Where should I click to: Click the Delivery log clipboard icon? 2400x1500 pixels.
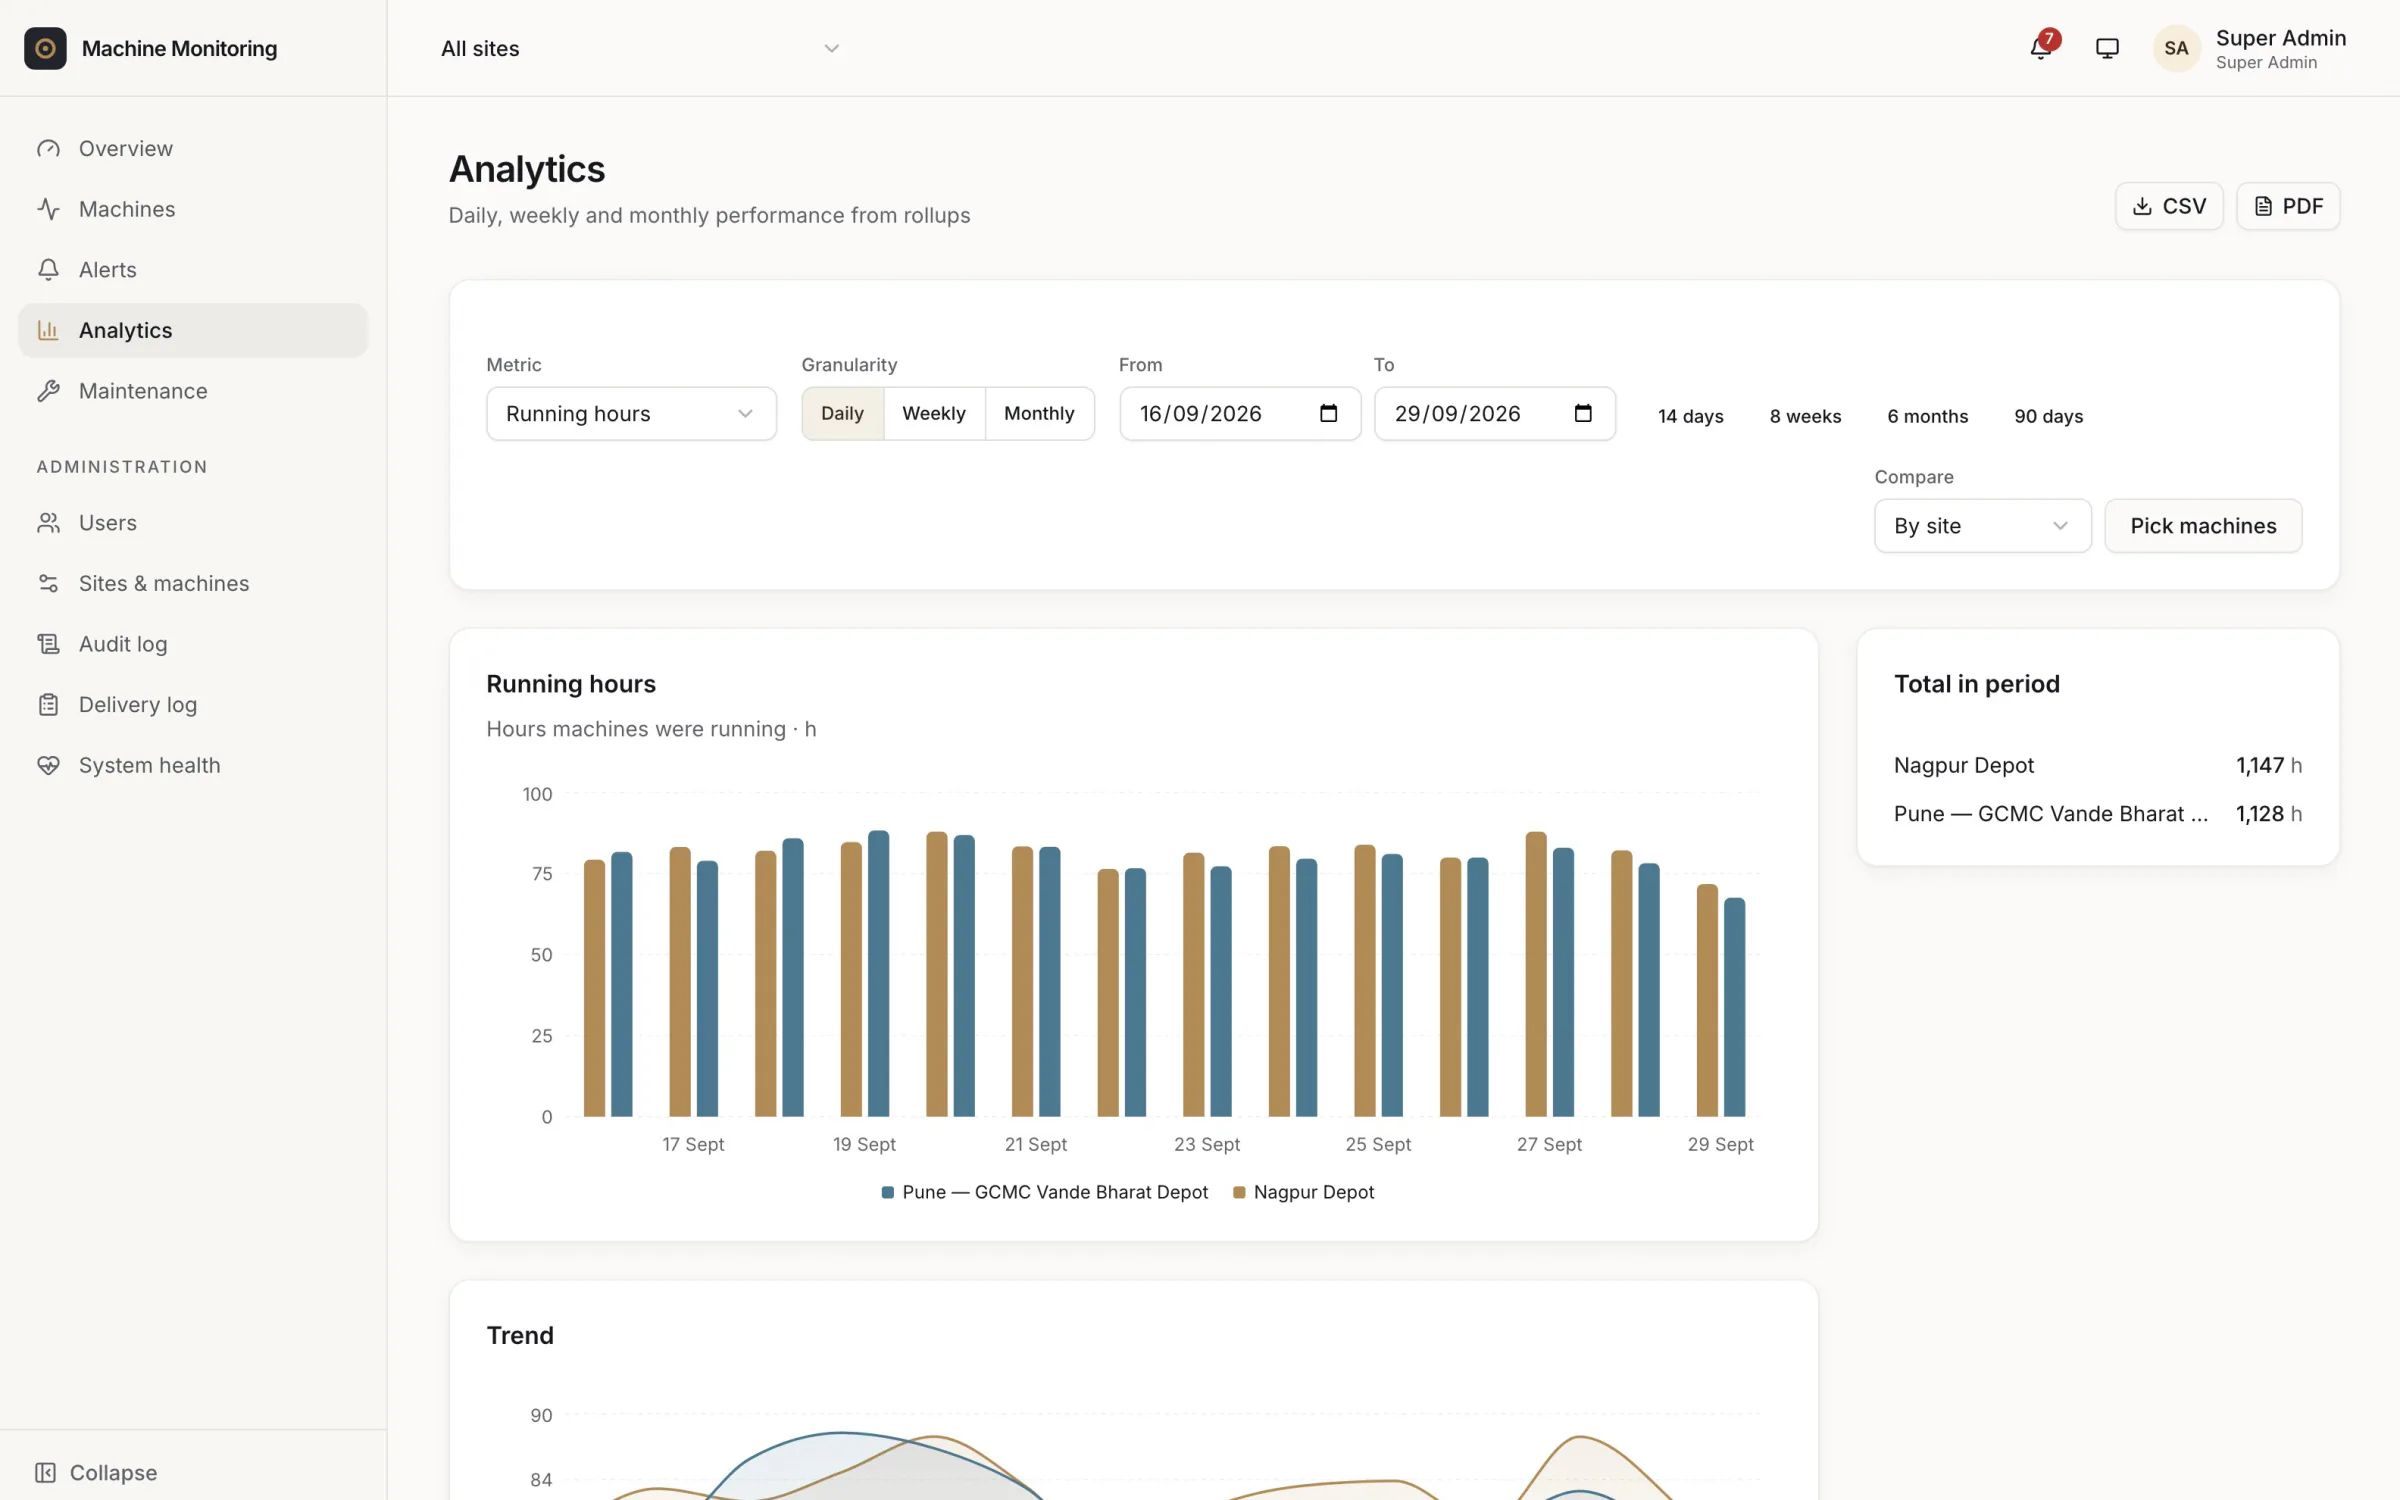coord(48,705)
